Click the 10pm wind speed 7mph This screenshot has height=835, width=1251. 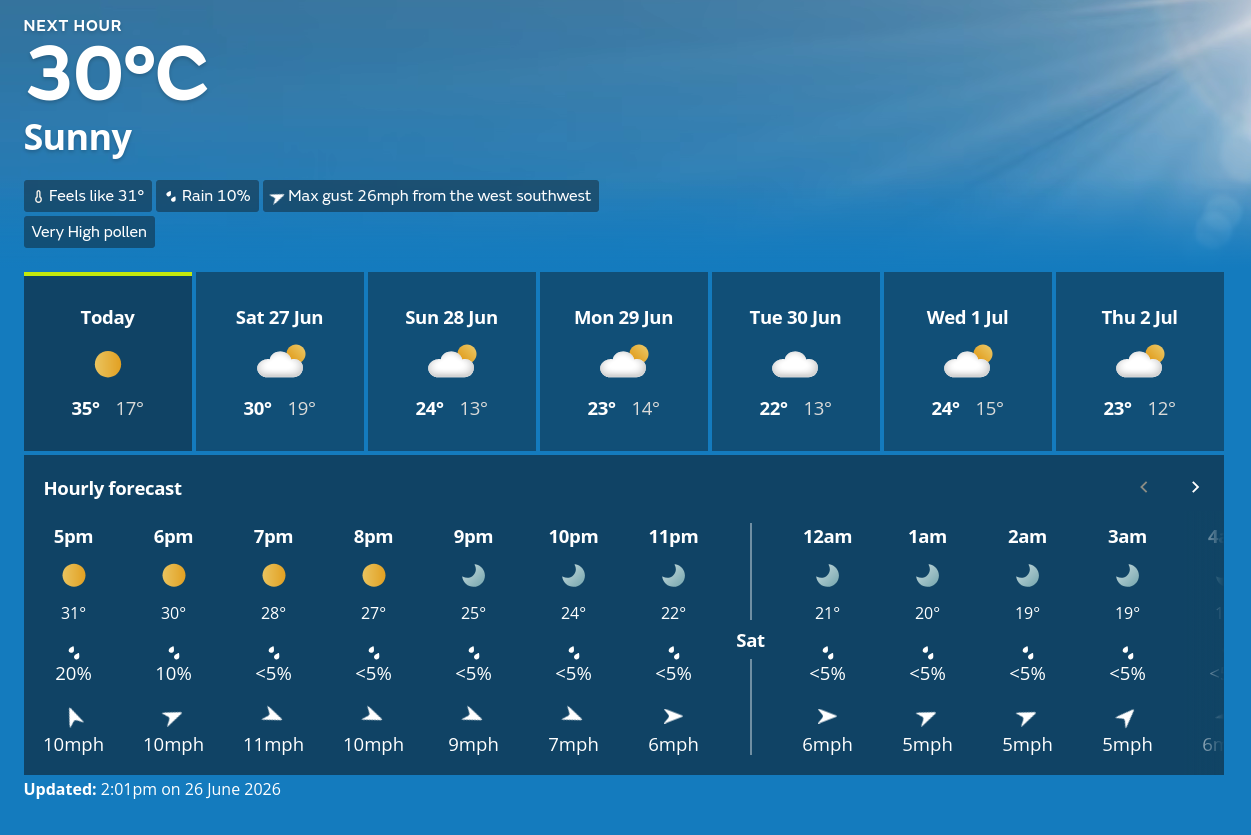[573, 745]
